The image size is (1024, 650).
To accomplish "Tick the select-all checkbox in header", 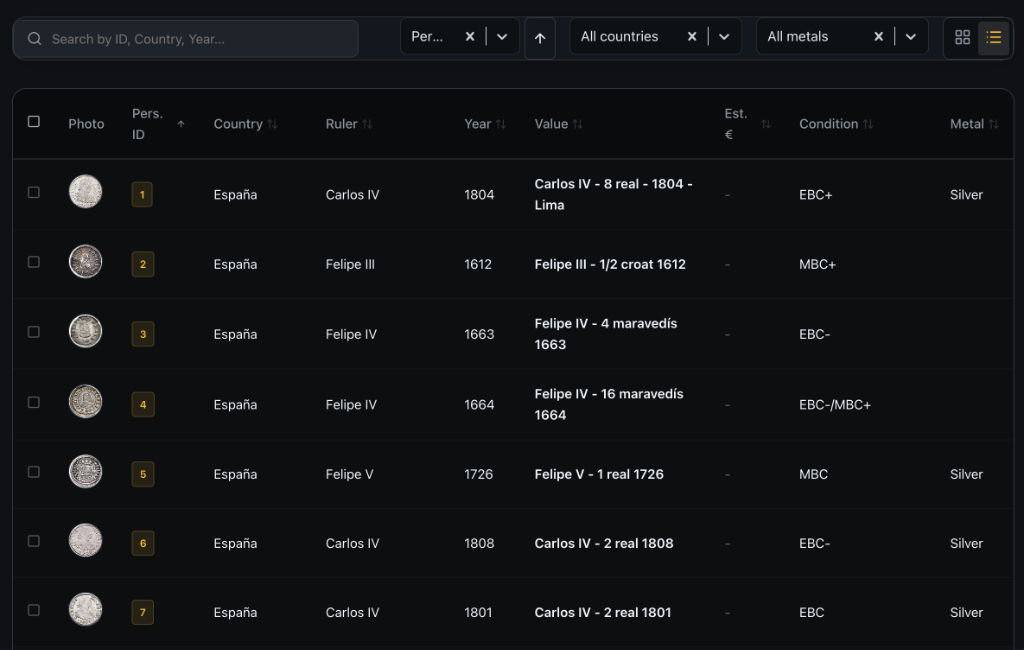I will [34, 121].
